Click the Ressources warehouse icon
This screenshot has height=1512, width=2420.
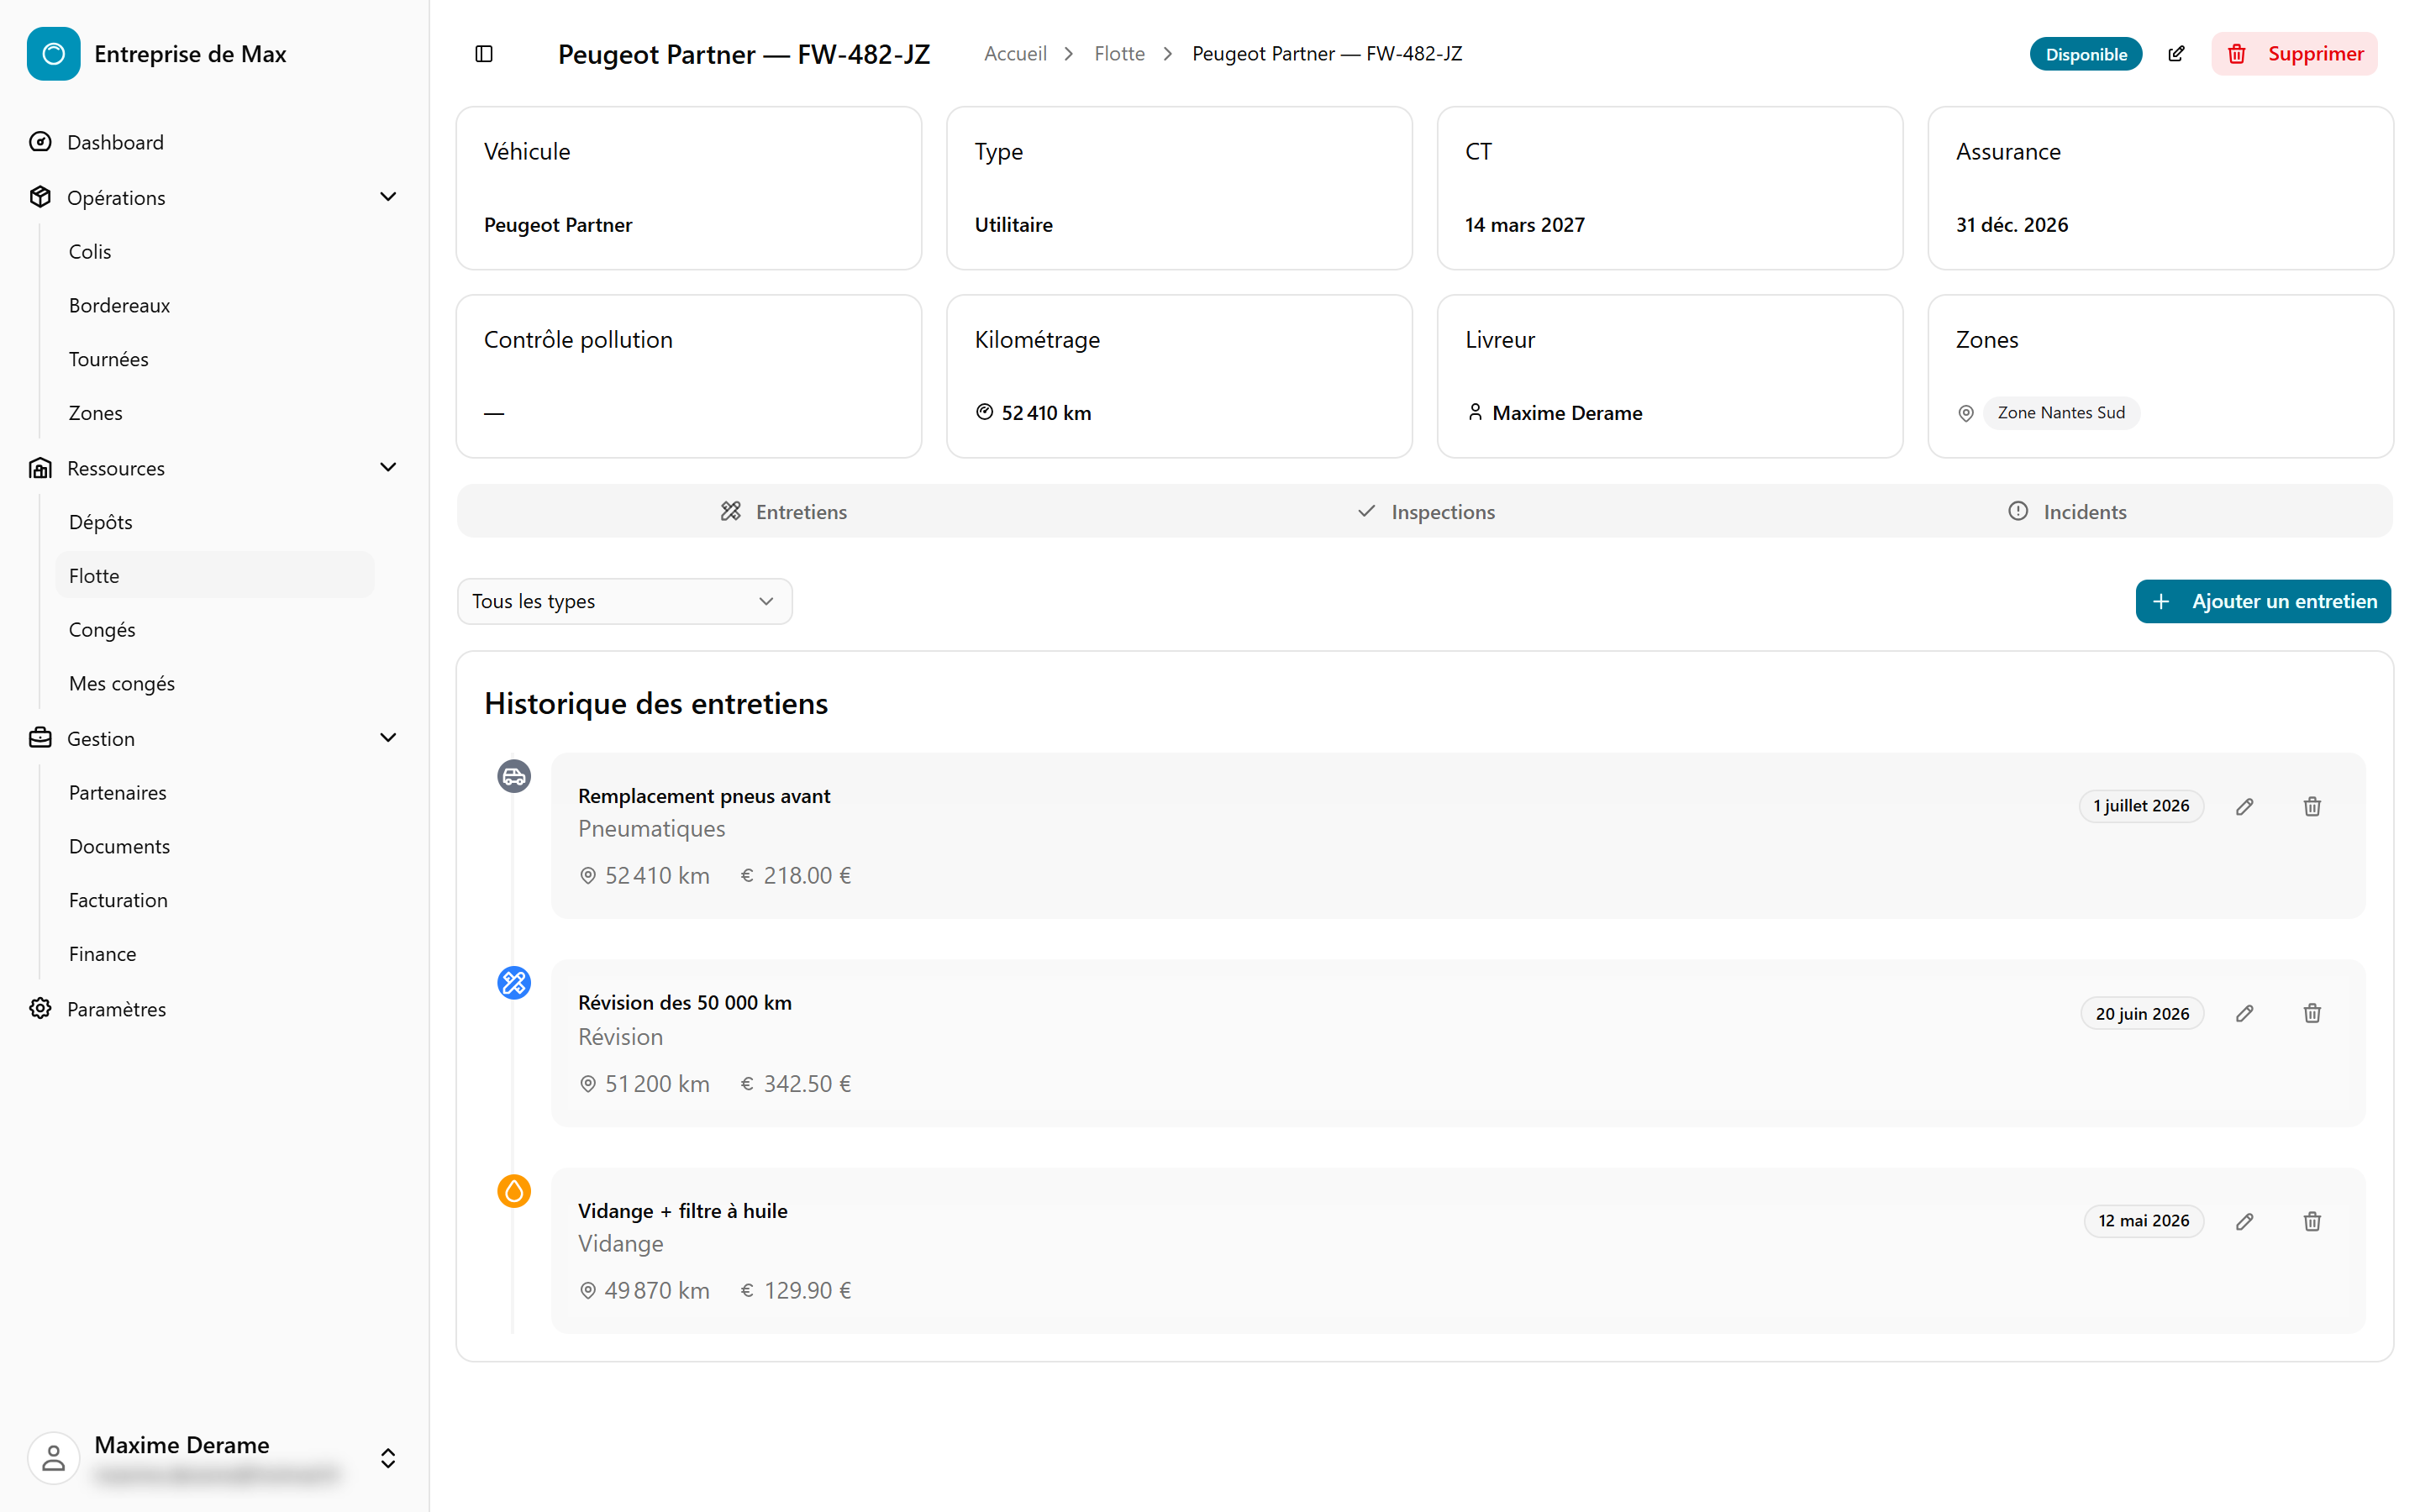point(40,468)
